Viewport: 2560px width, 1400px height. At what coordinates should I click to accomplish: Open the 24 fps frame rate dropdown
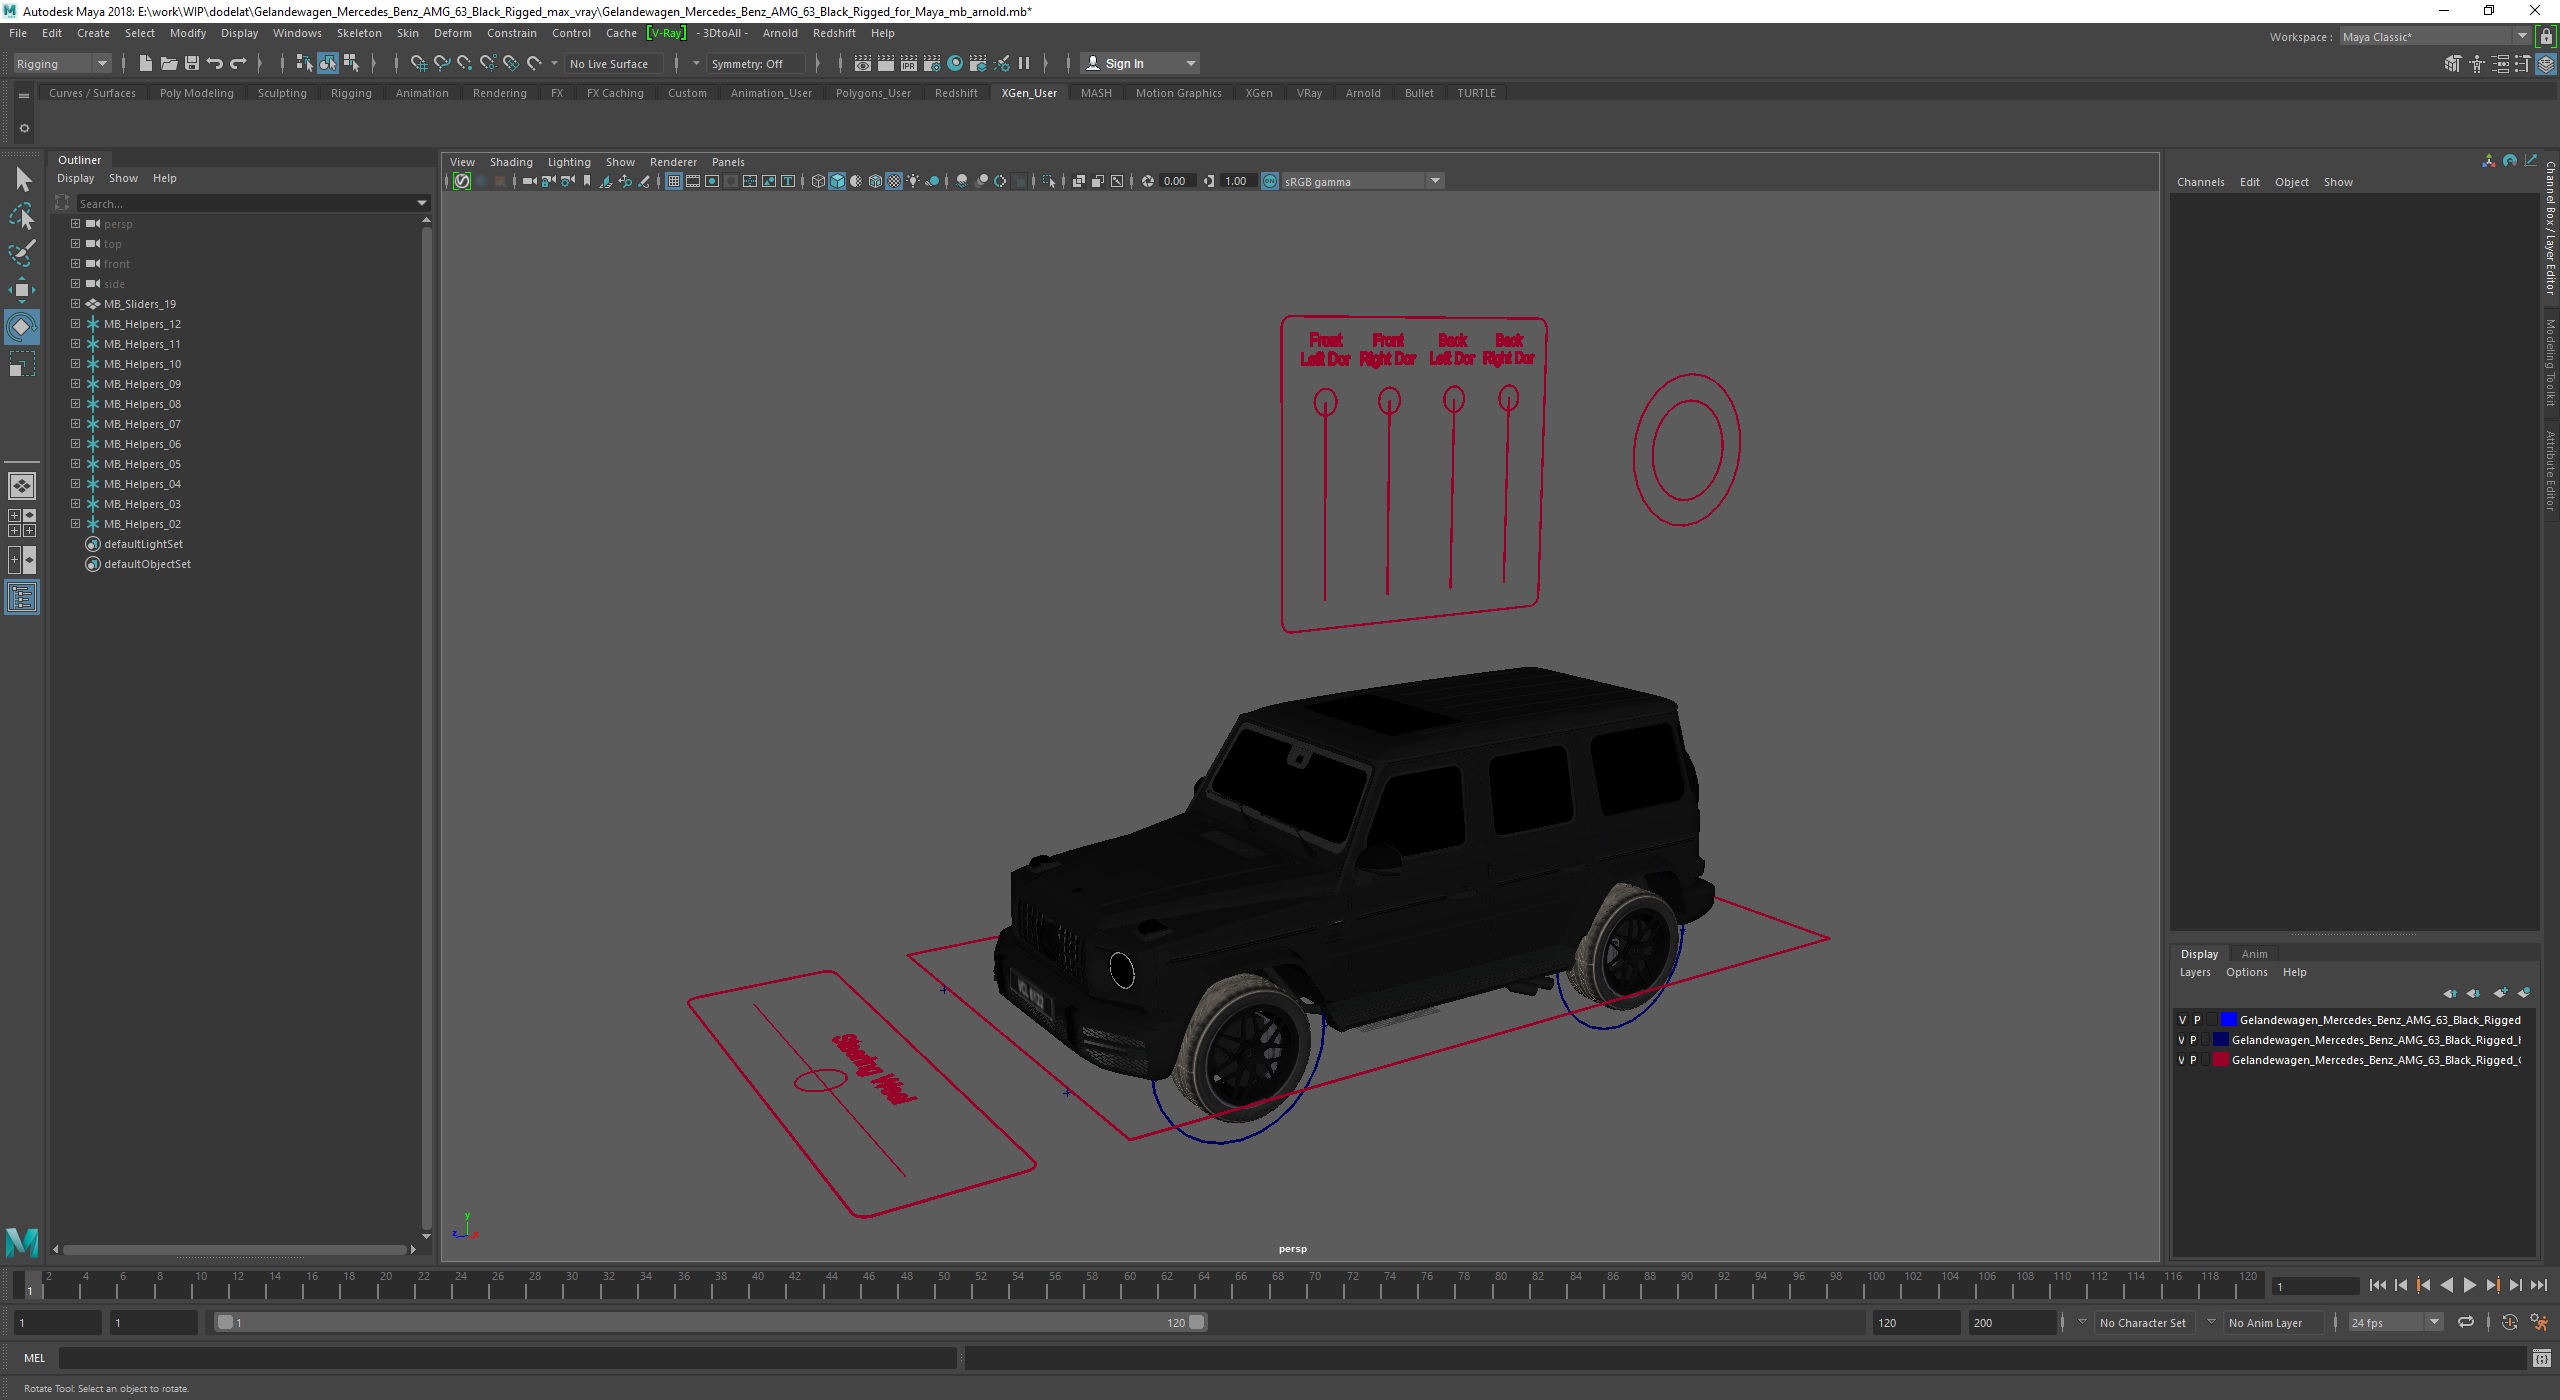(2395, 1322)
